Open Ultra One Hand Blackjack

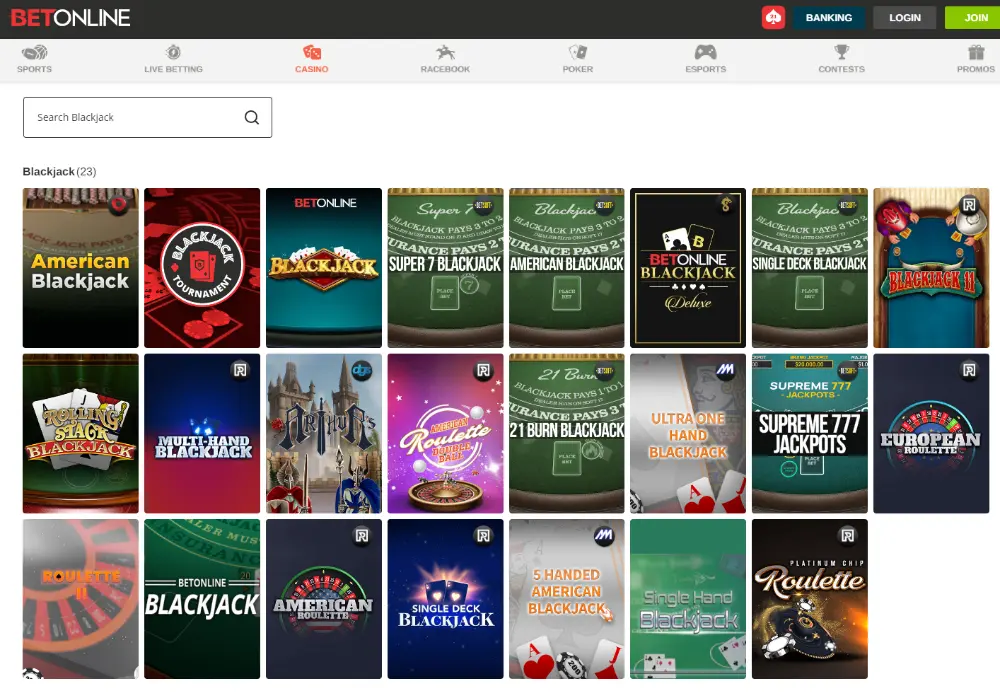coord(688,434)
